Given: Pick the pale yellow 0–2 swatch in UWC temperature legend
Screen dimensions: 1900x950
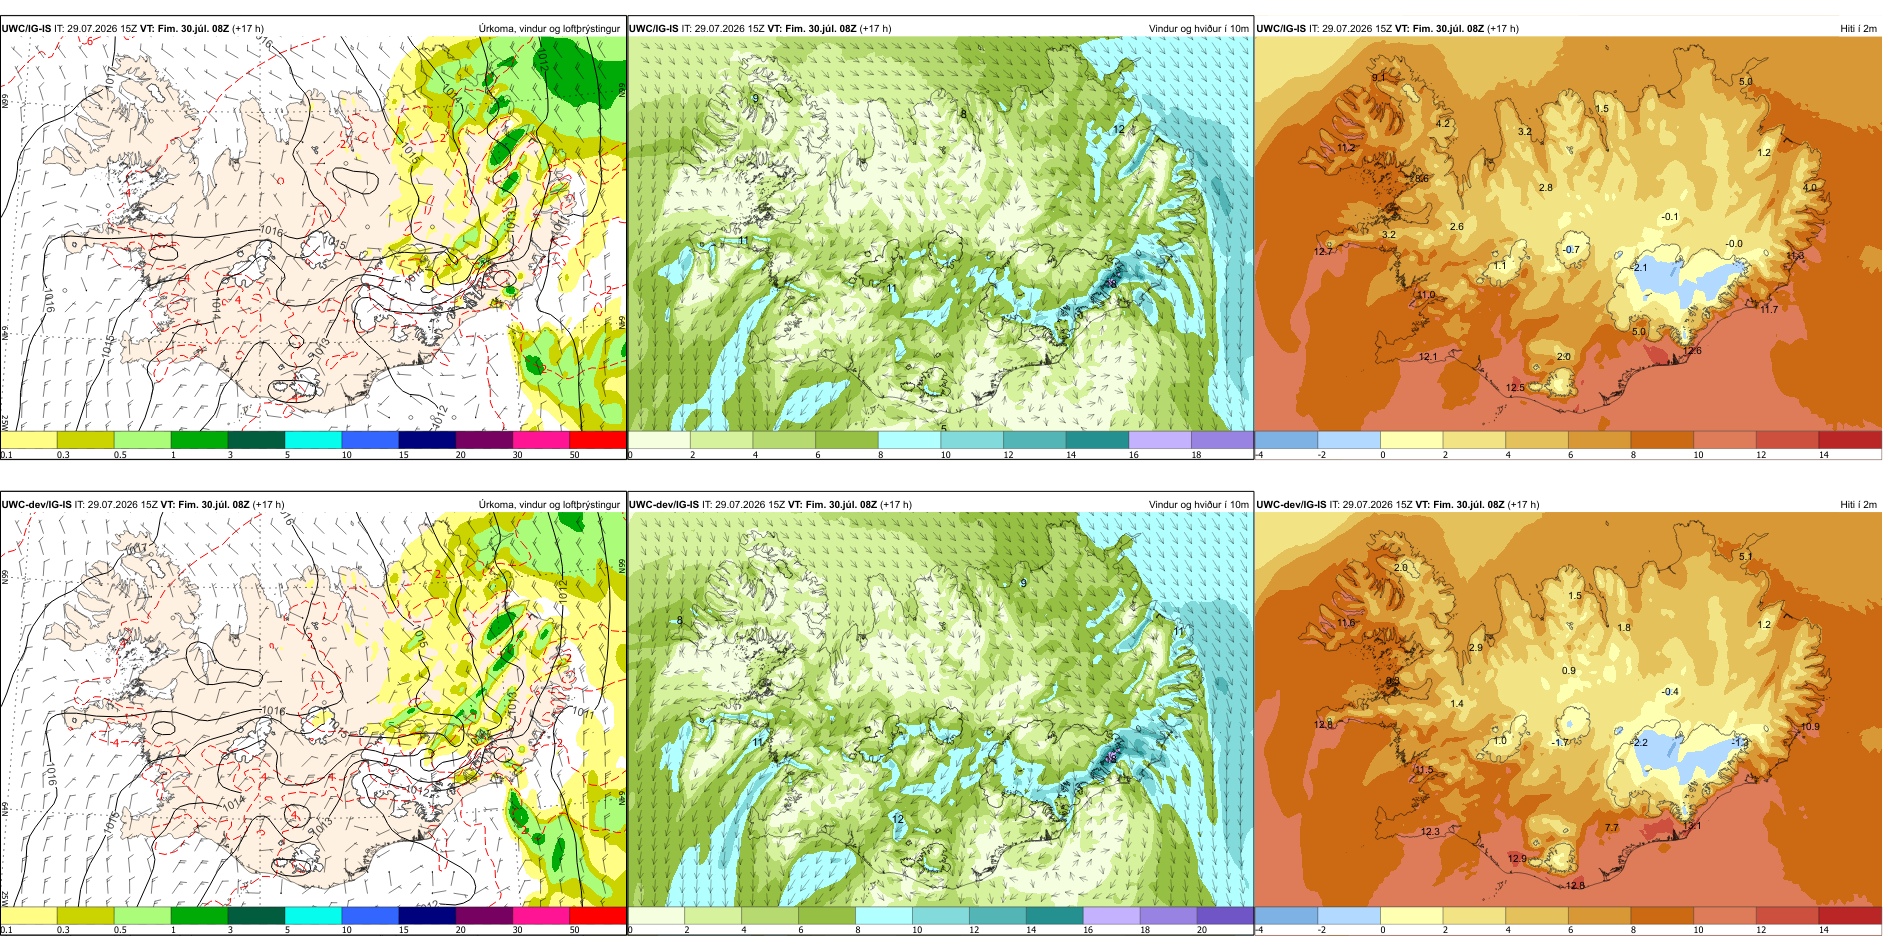Looking at the screenshot, I should click(1411, 440).
